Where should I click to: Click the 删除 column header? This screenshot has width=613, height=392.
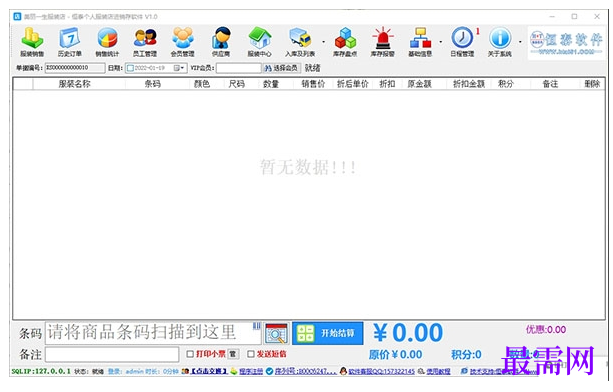click(x=592, y=84)
